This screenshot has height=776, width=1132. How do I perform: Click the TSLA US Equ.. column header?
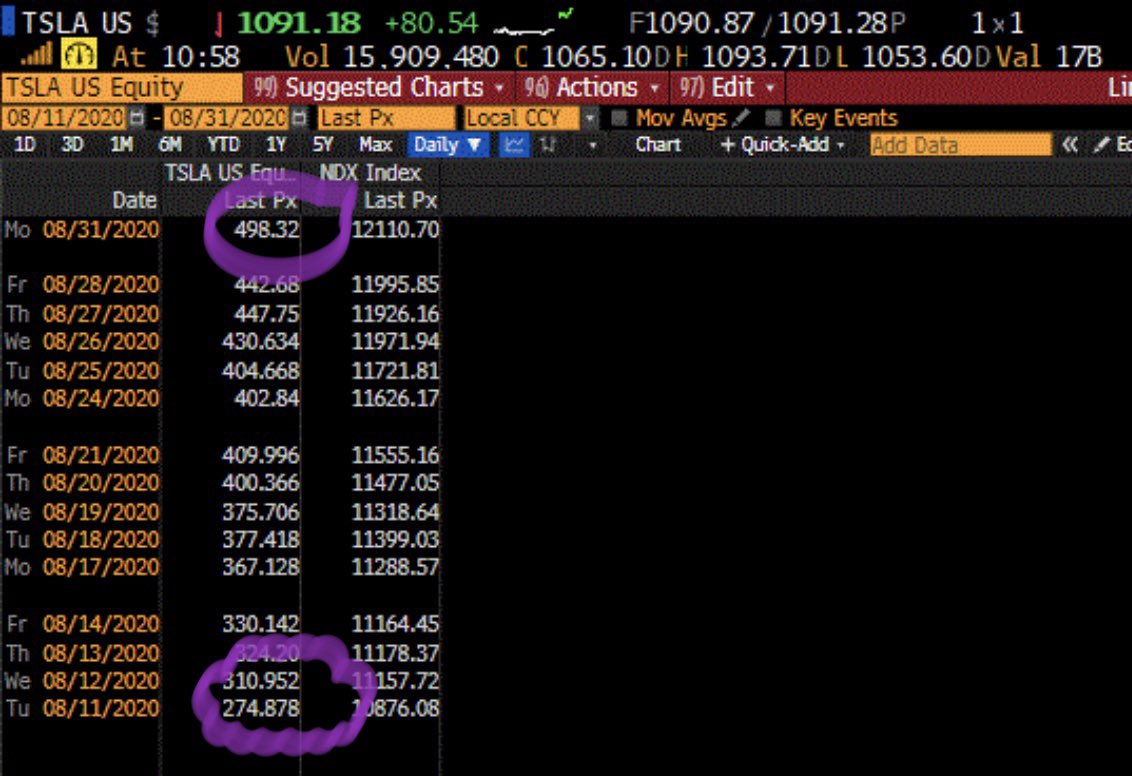point(231,173)
